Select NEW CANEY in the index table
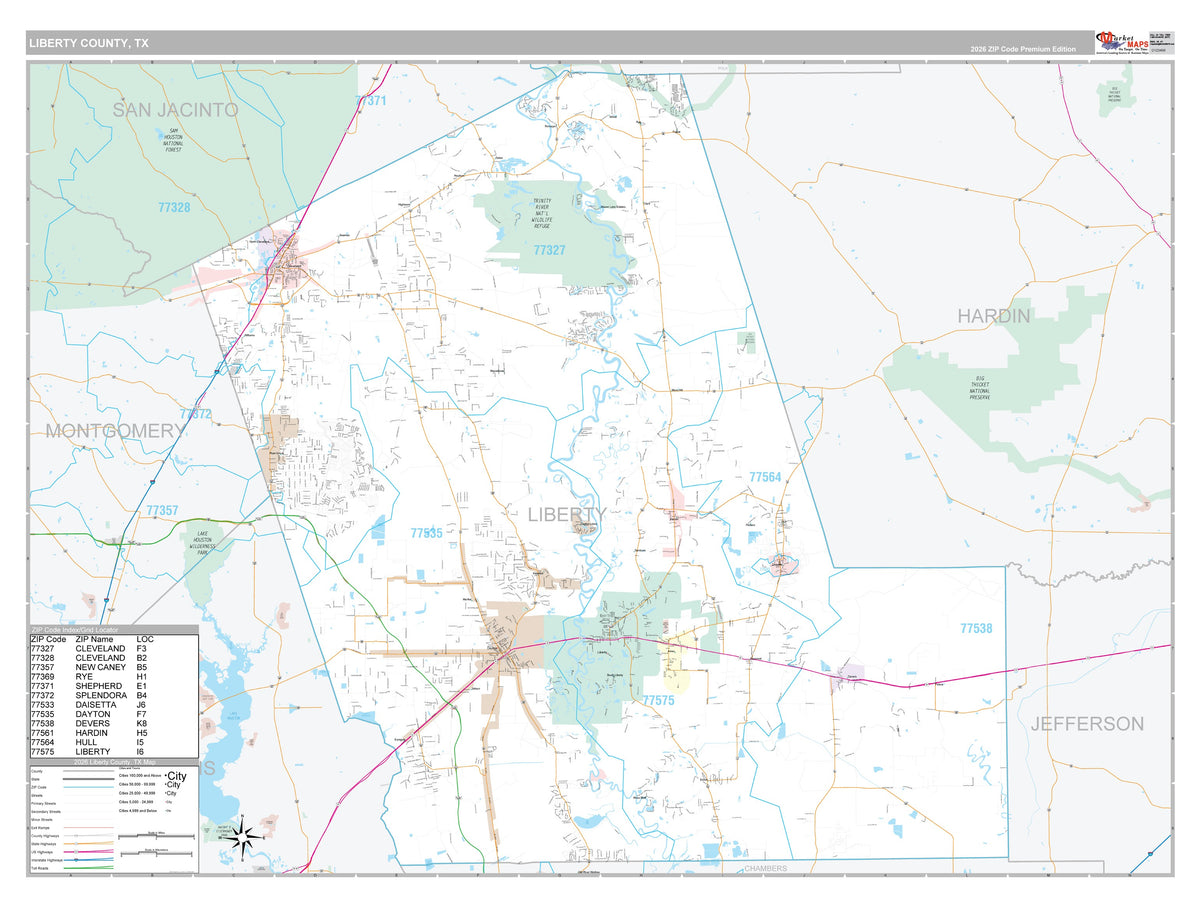The height and width of the screenshot is (908, 1200). click(100, 669)
